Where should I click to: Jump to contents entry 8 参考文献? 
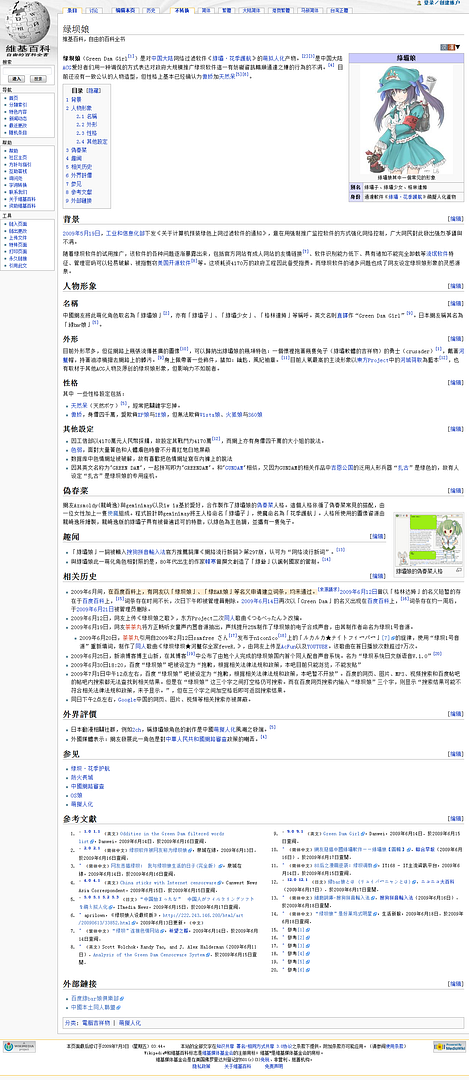79,191
